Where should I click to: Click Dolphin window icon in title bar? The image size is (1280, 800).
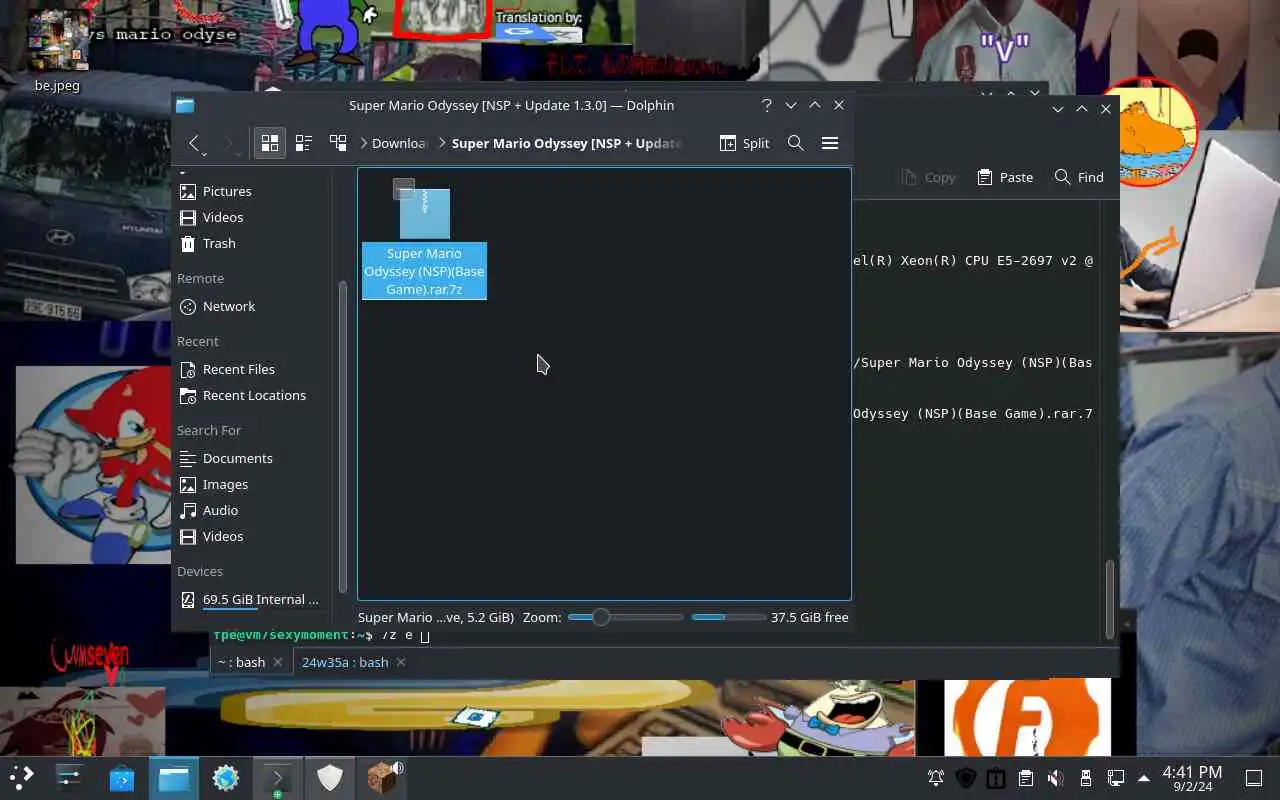(185, 105)
